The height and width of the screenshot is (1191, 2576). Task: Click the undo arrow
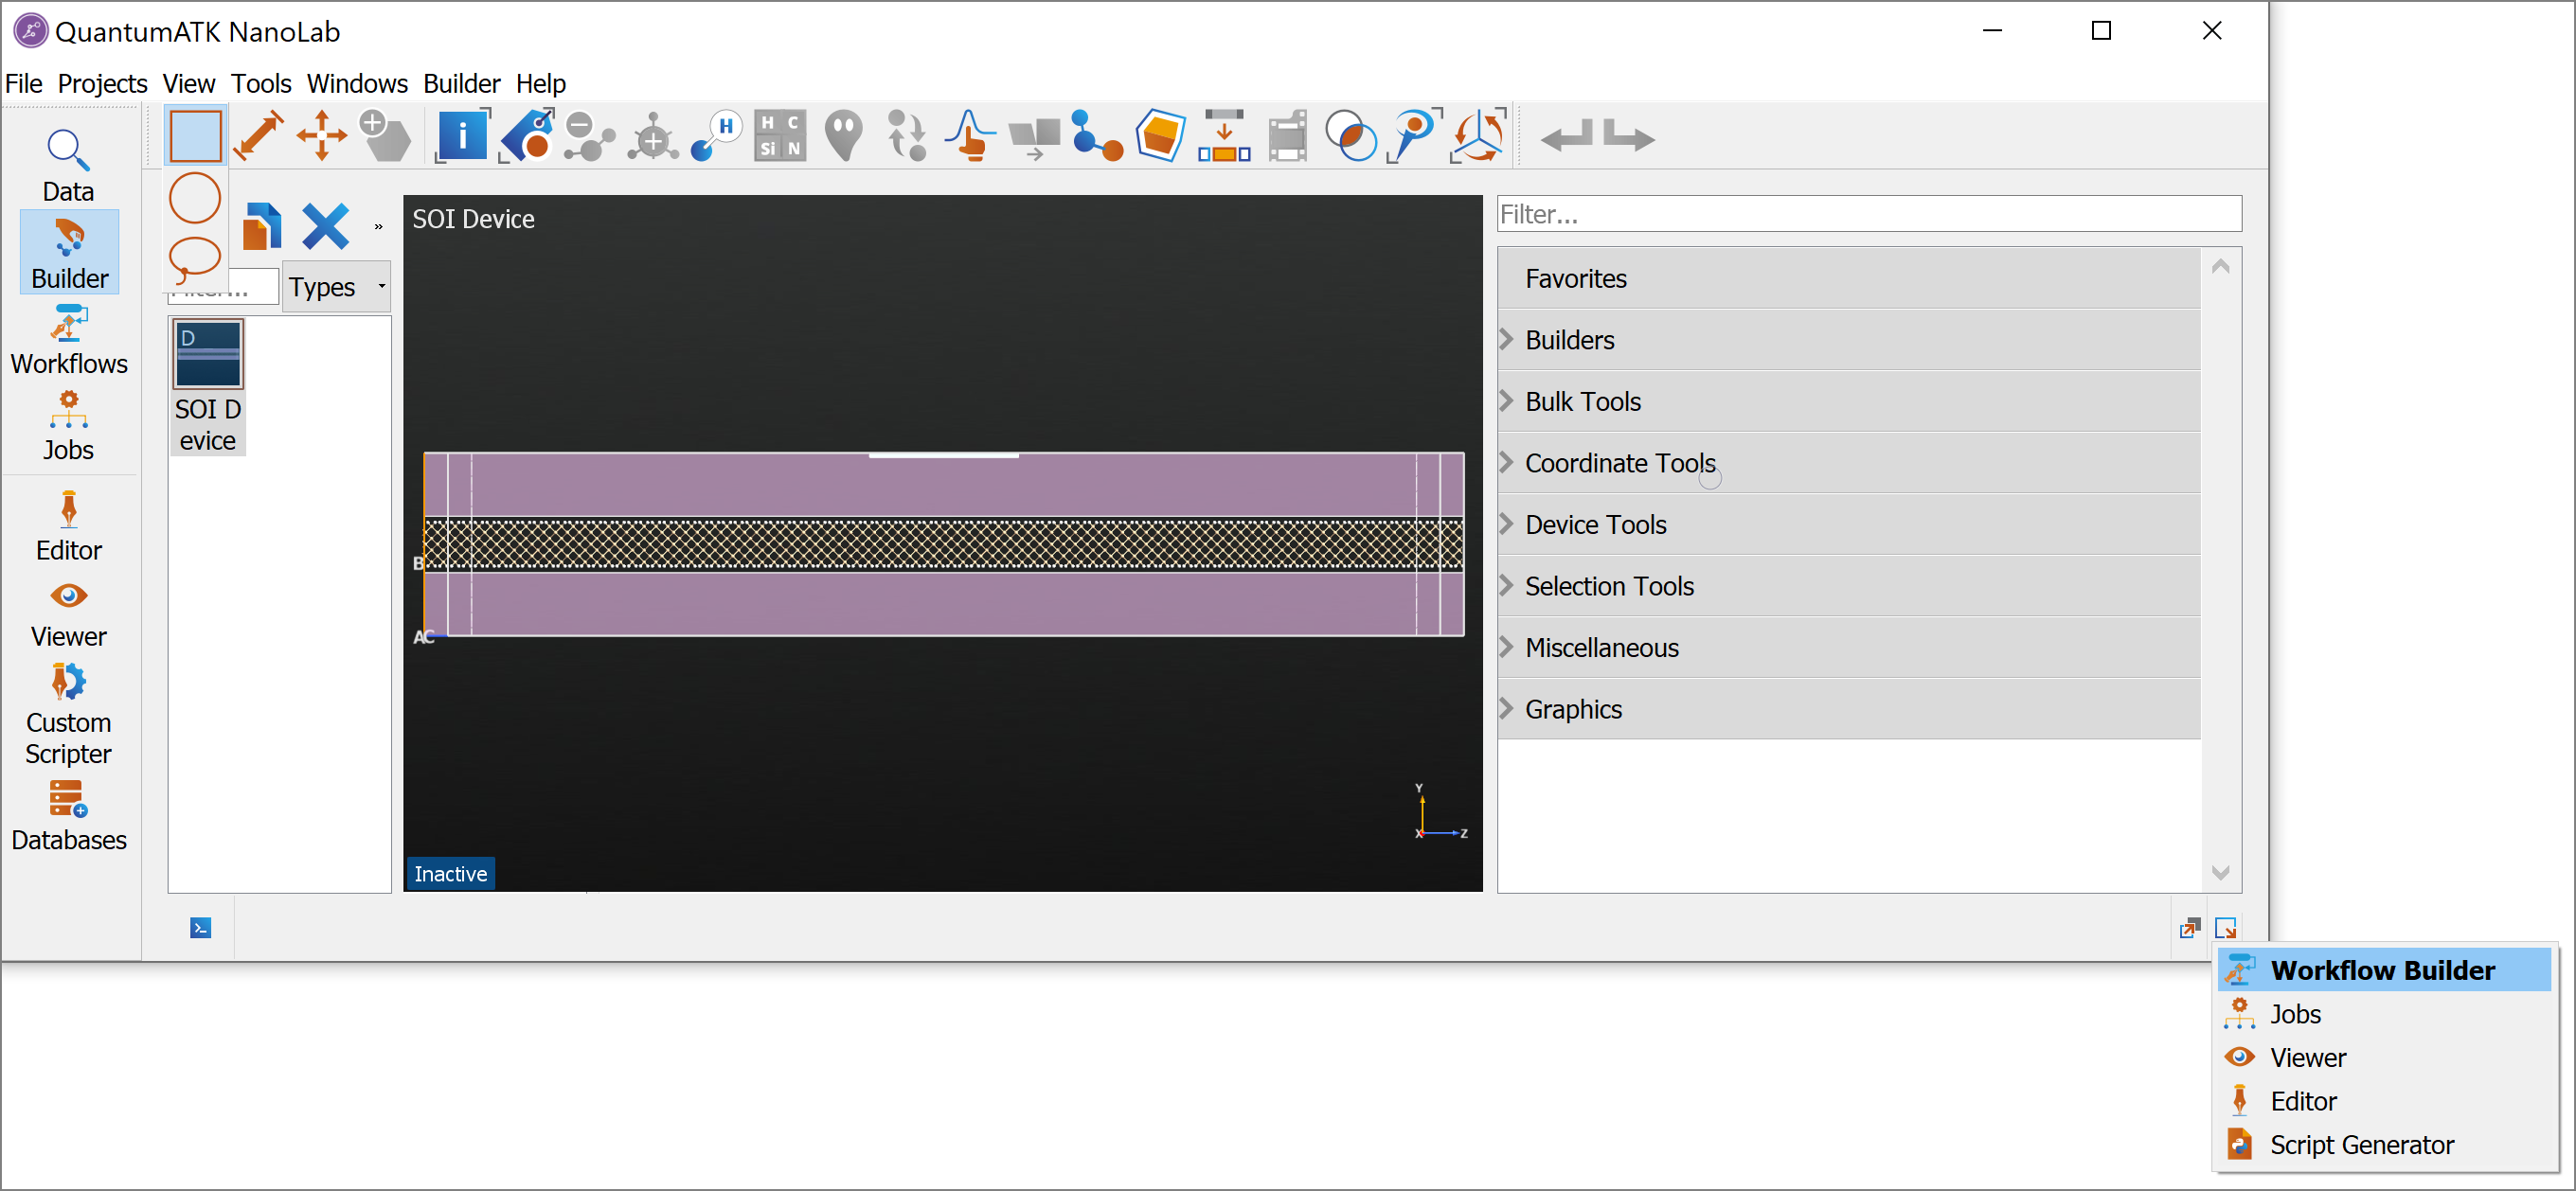pos(1567,136)
